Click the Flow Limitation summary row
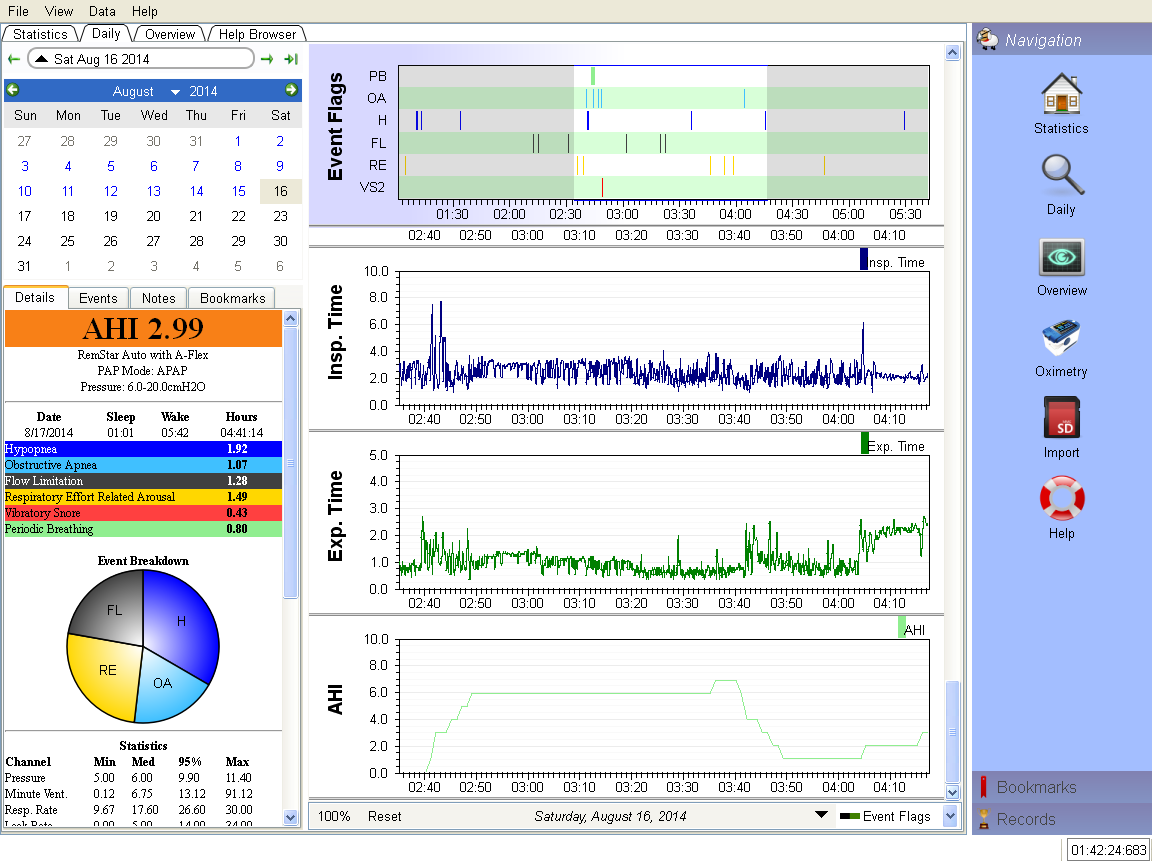 pos(143,481)
